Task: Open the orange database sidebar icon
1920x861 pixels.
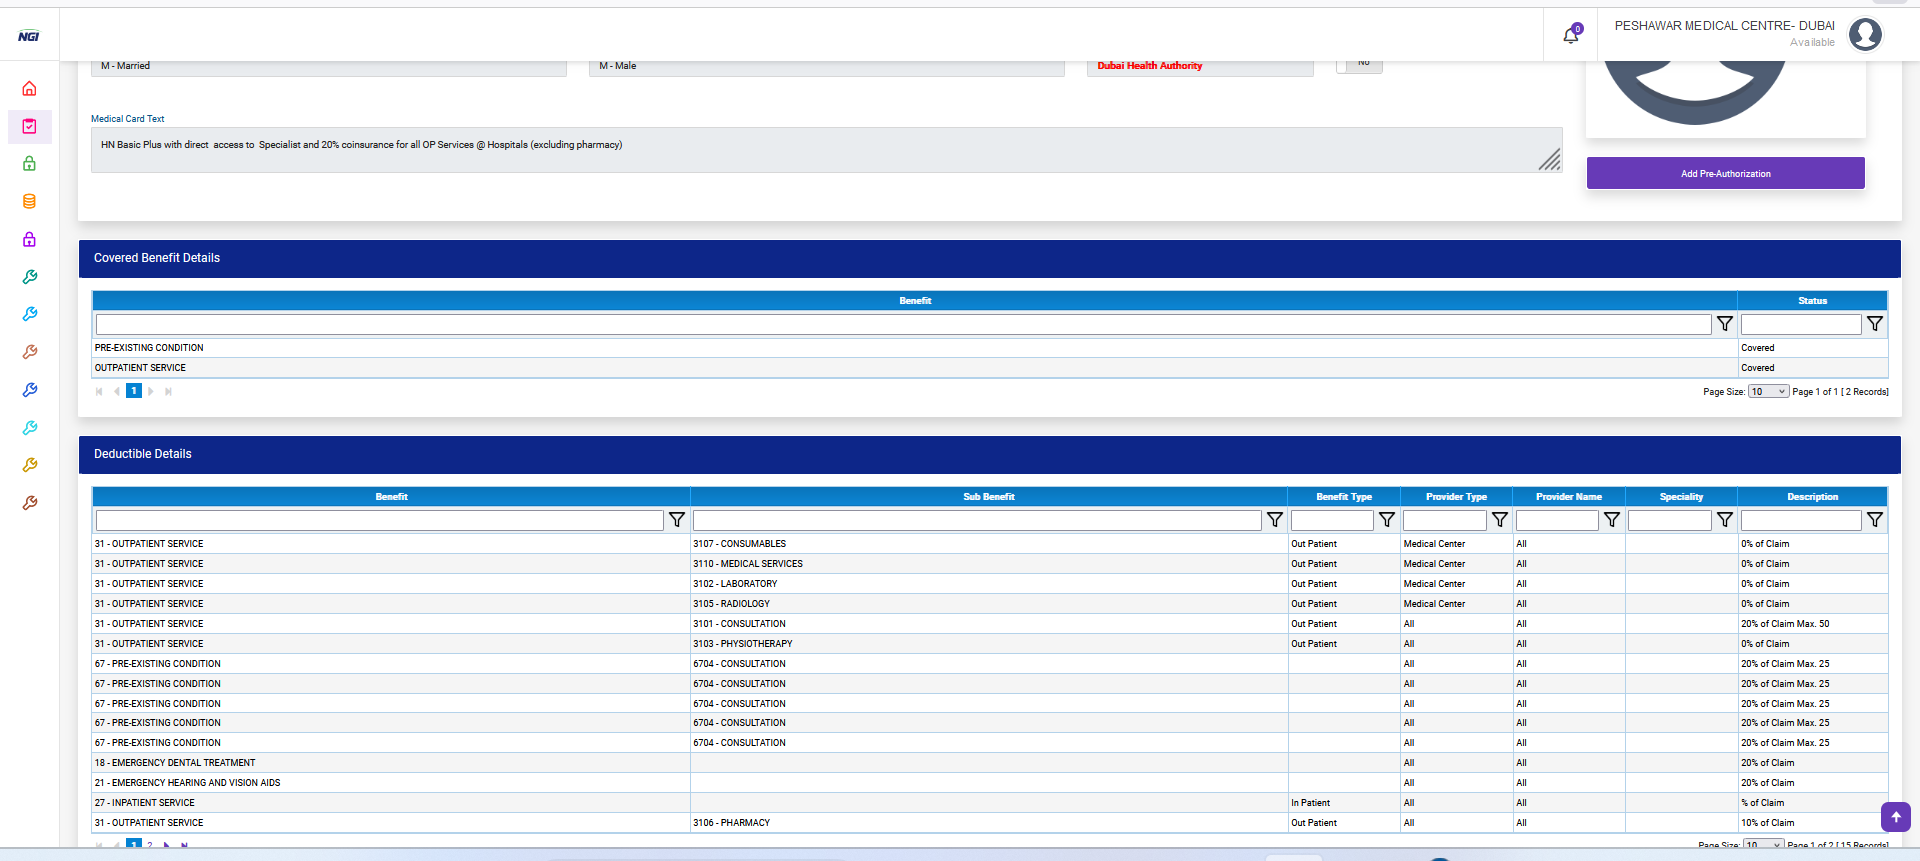Action: click(29, 202)
